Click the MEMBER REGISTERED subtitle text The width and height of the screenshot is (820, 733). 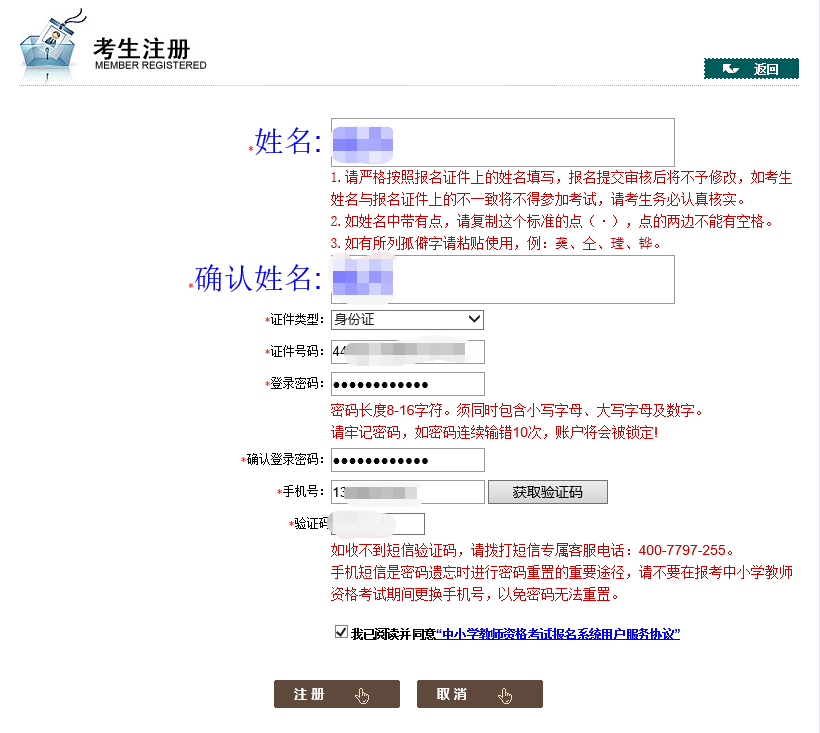pyautogui.click(x=150, y=66)
